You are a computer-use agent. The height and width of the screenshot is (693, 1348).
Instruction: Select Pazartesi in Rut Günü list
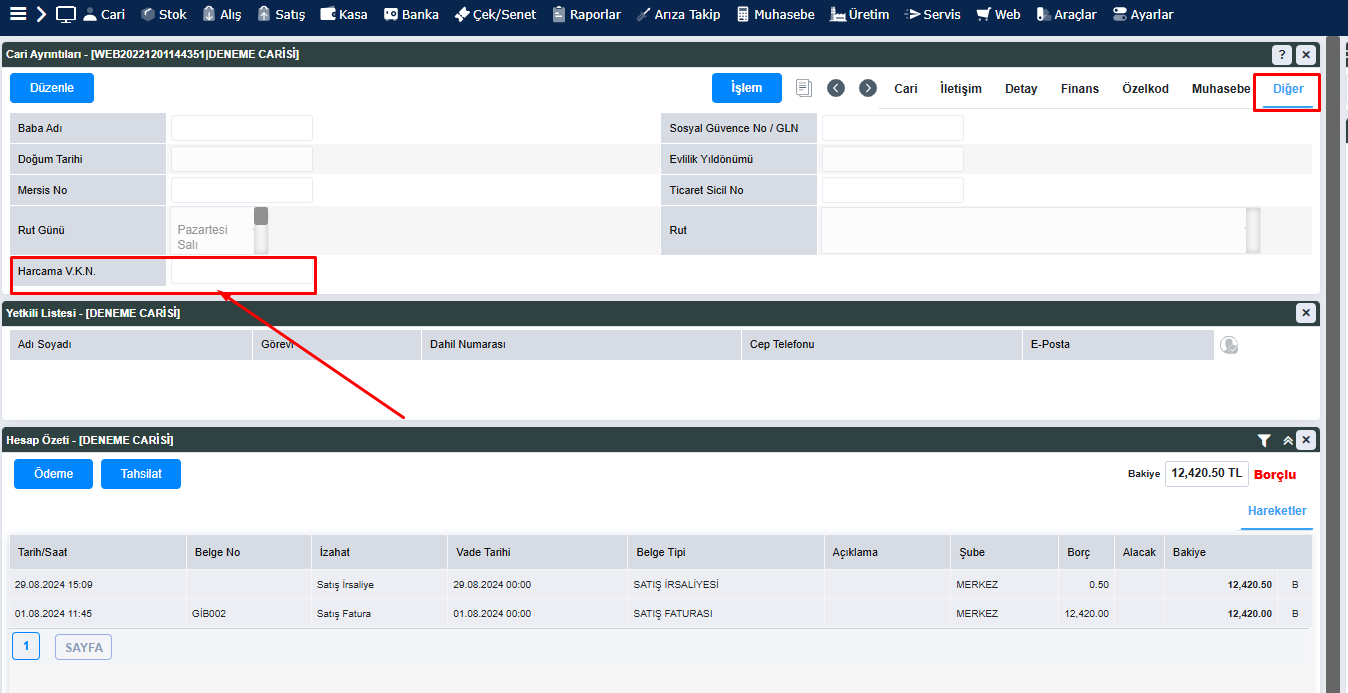202,229
